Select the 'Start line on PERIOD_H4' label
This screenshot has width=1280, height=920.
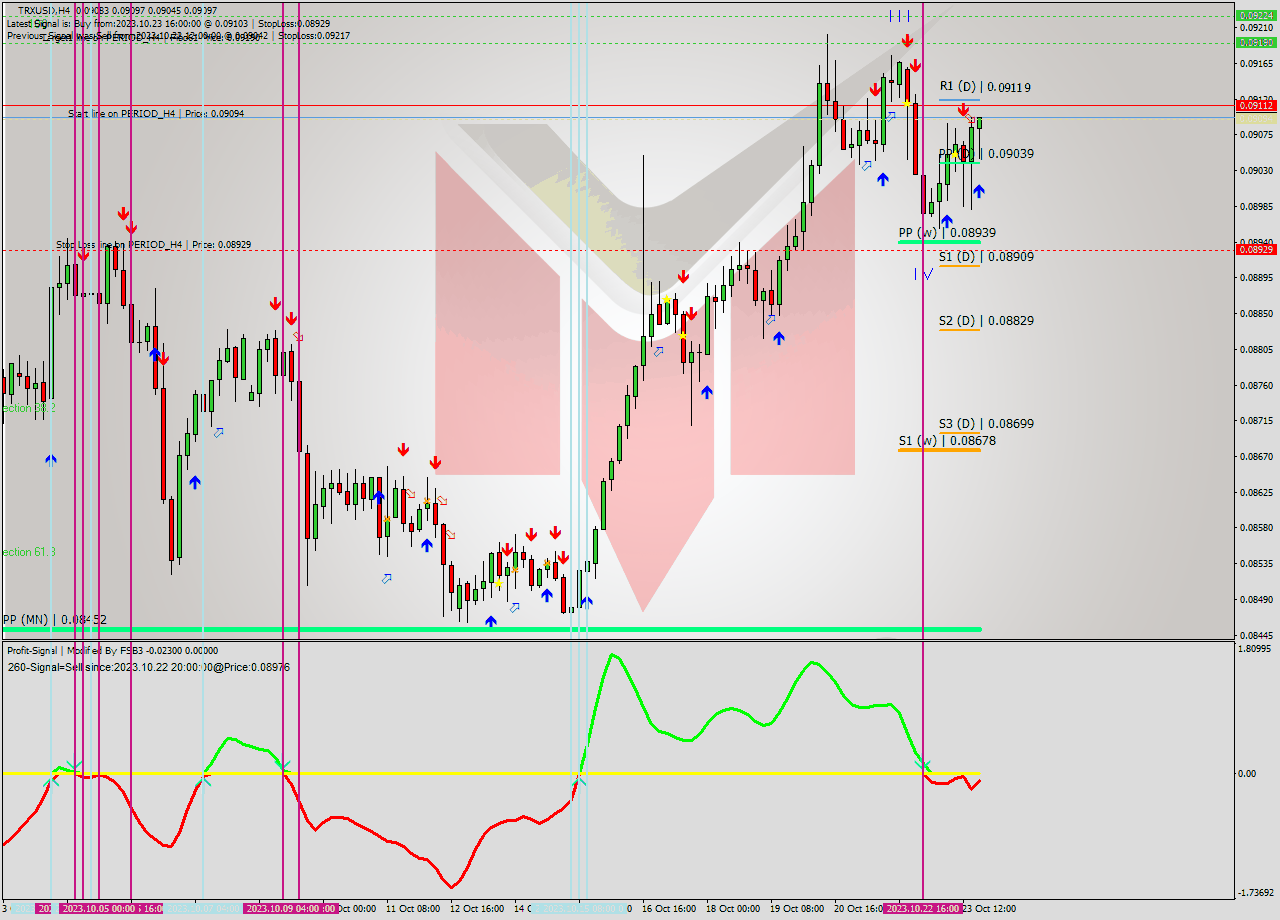click(156, 113)
